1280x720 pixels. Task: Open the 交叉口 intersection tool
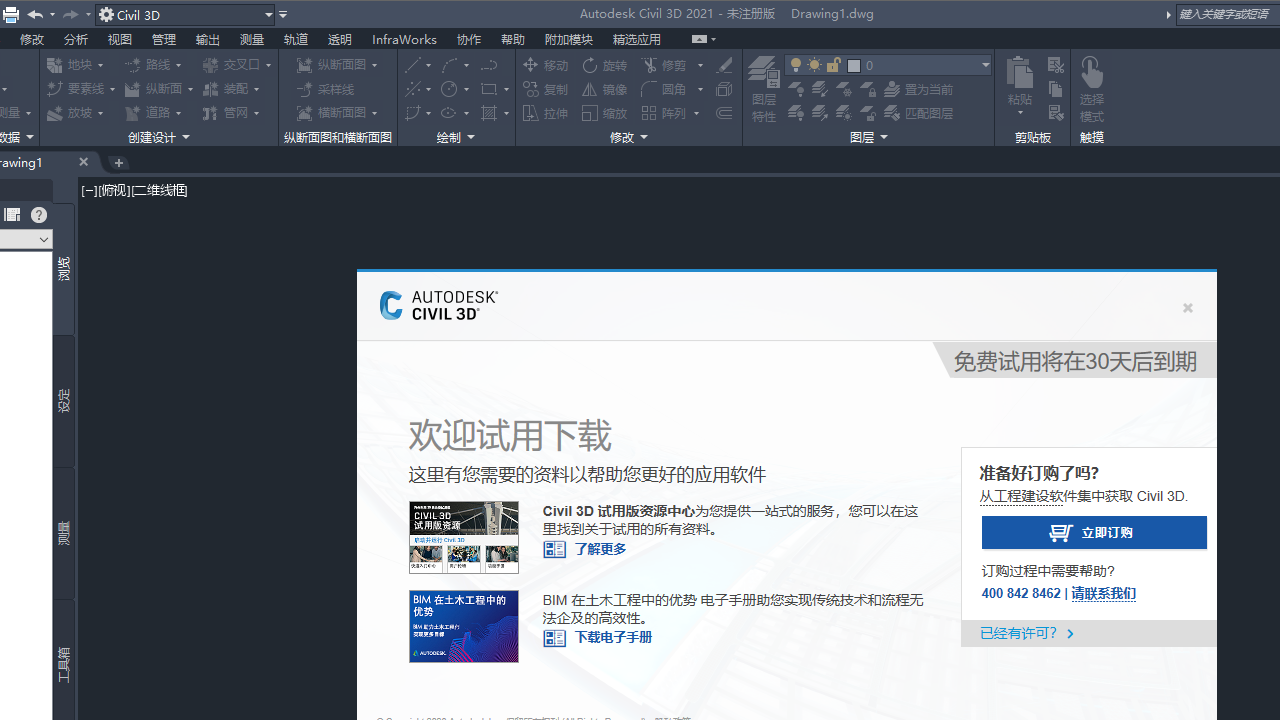tap(237, 65)
